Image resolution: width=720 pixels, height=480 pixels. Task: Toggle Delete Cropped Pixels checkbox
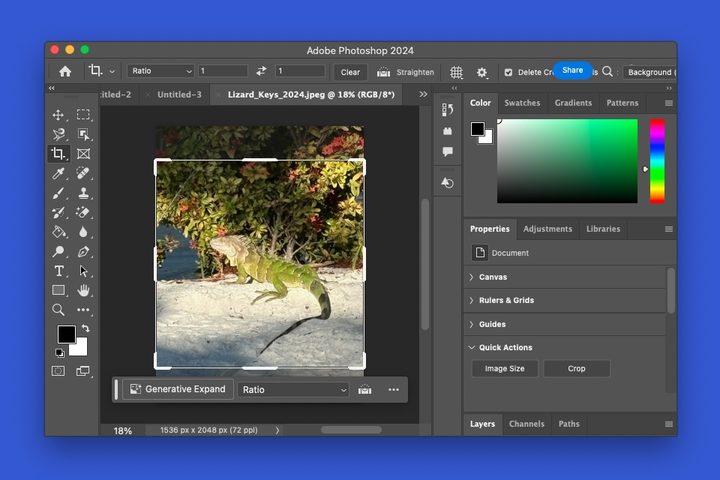pos(508,72)
